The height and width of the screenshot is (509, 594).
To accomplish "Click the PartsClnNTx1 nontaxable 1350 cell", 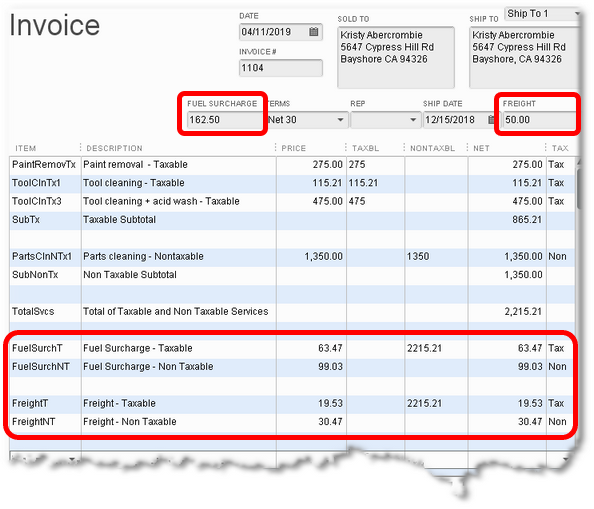I will [x=436, y=257].
